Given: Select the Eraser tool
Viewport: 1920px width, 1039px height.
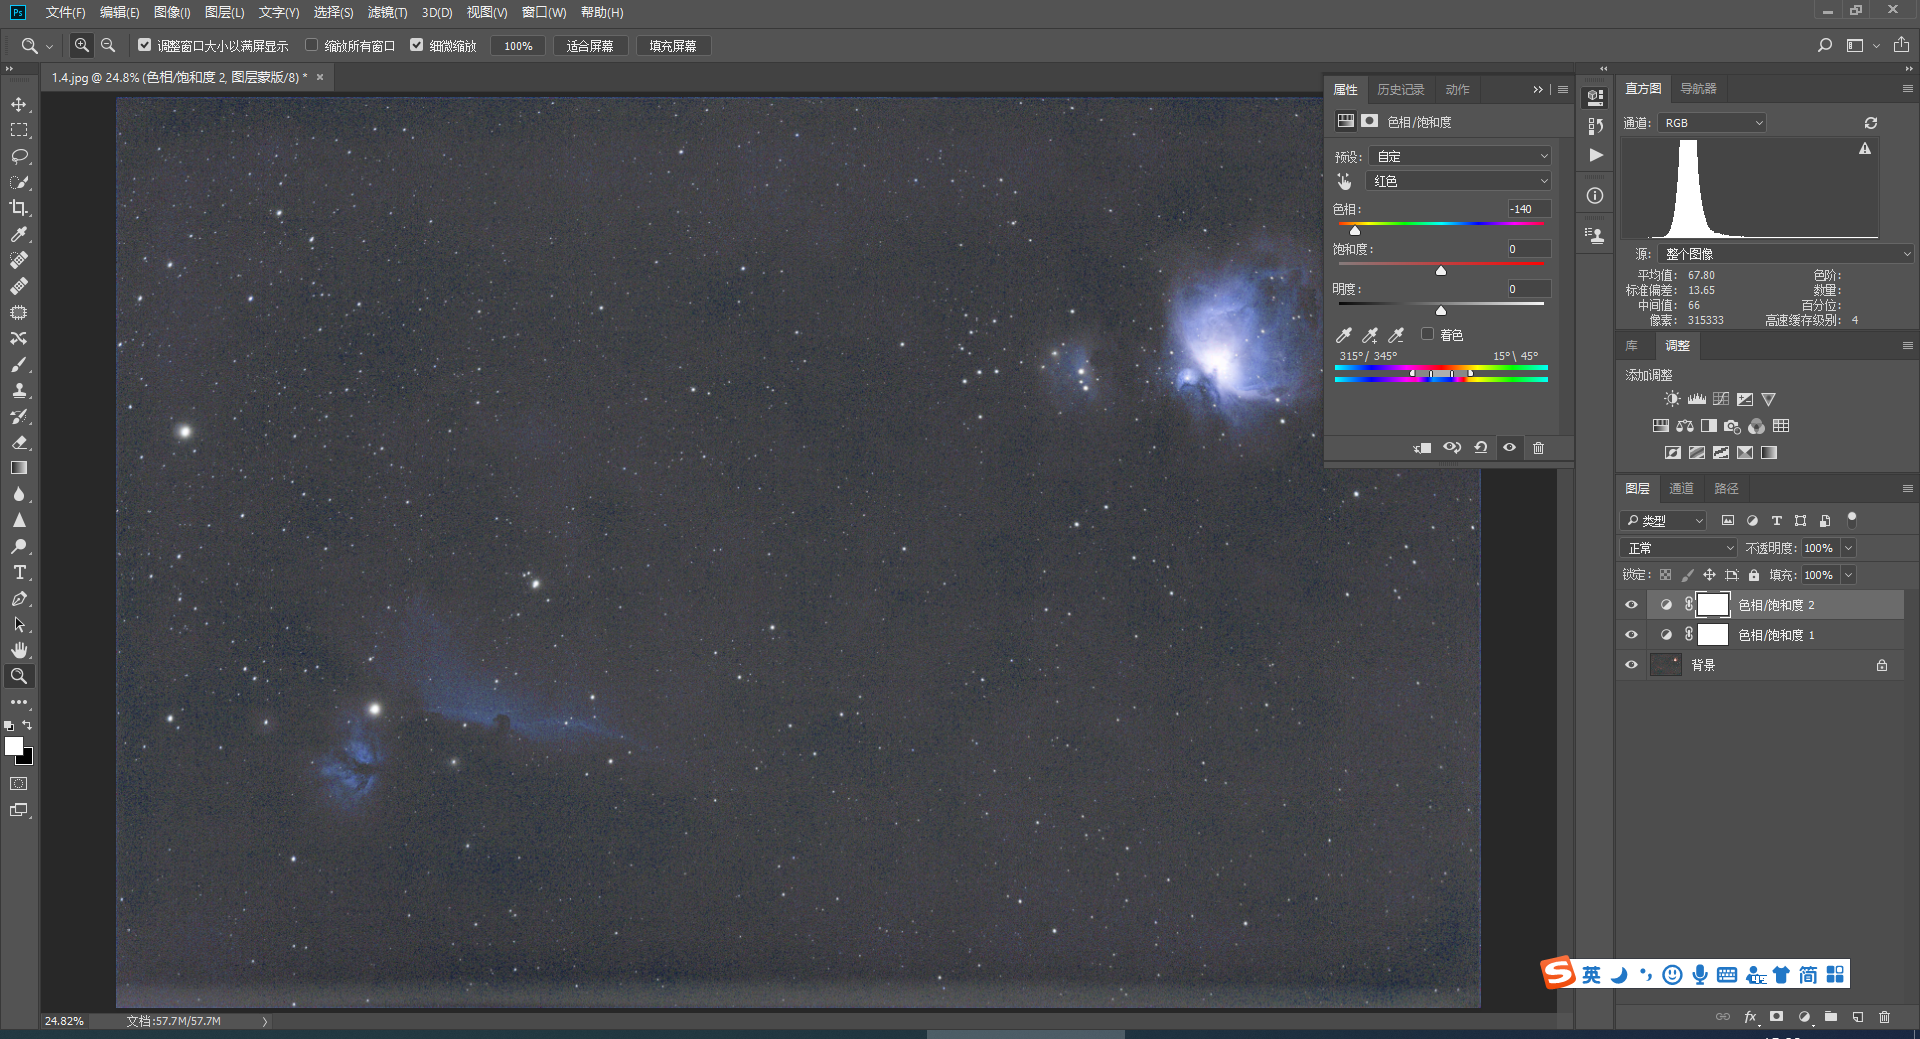Looking at the screenshot, I should click(x=19, y=442).
